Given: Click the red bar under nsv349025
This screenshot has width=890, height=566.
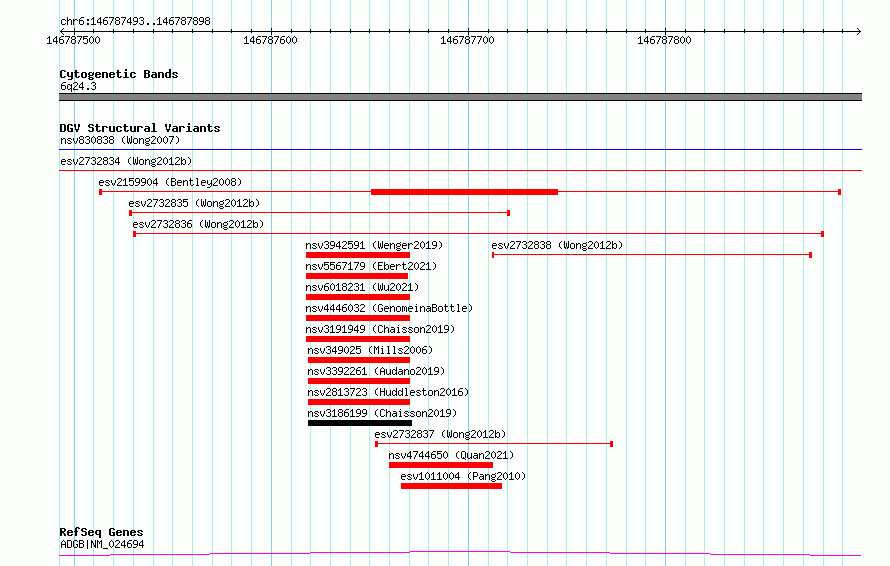Looking at the screenshot, I should click(x=359, y=360).
